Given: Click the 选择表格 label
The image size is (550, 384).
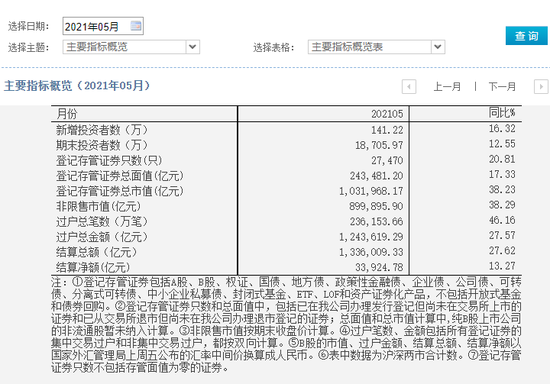Looking at the screenshot, I should click(274, 47).
